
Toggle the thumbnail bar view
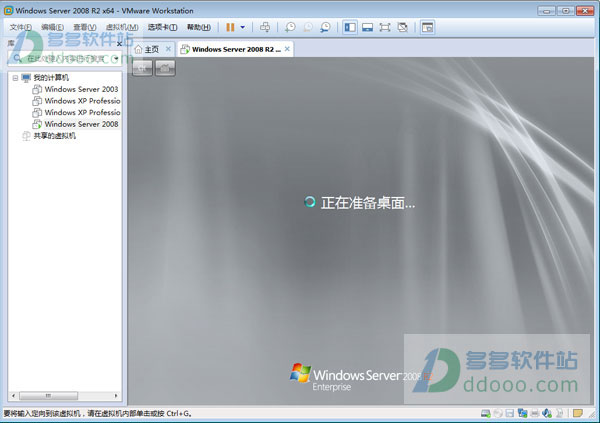tap(367, 27)
